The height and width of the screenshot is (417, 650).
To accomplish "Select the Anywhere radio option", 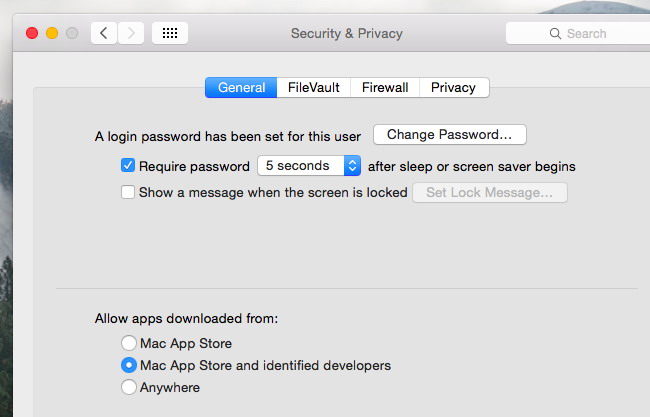I will 129,387.
